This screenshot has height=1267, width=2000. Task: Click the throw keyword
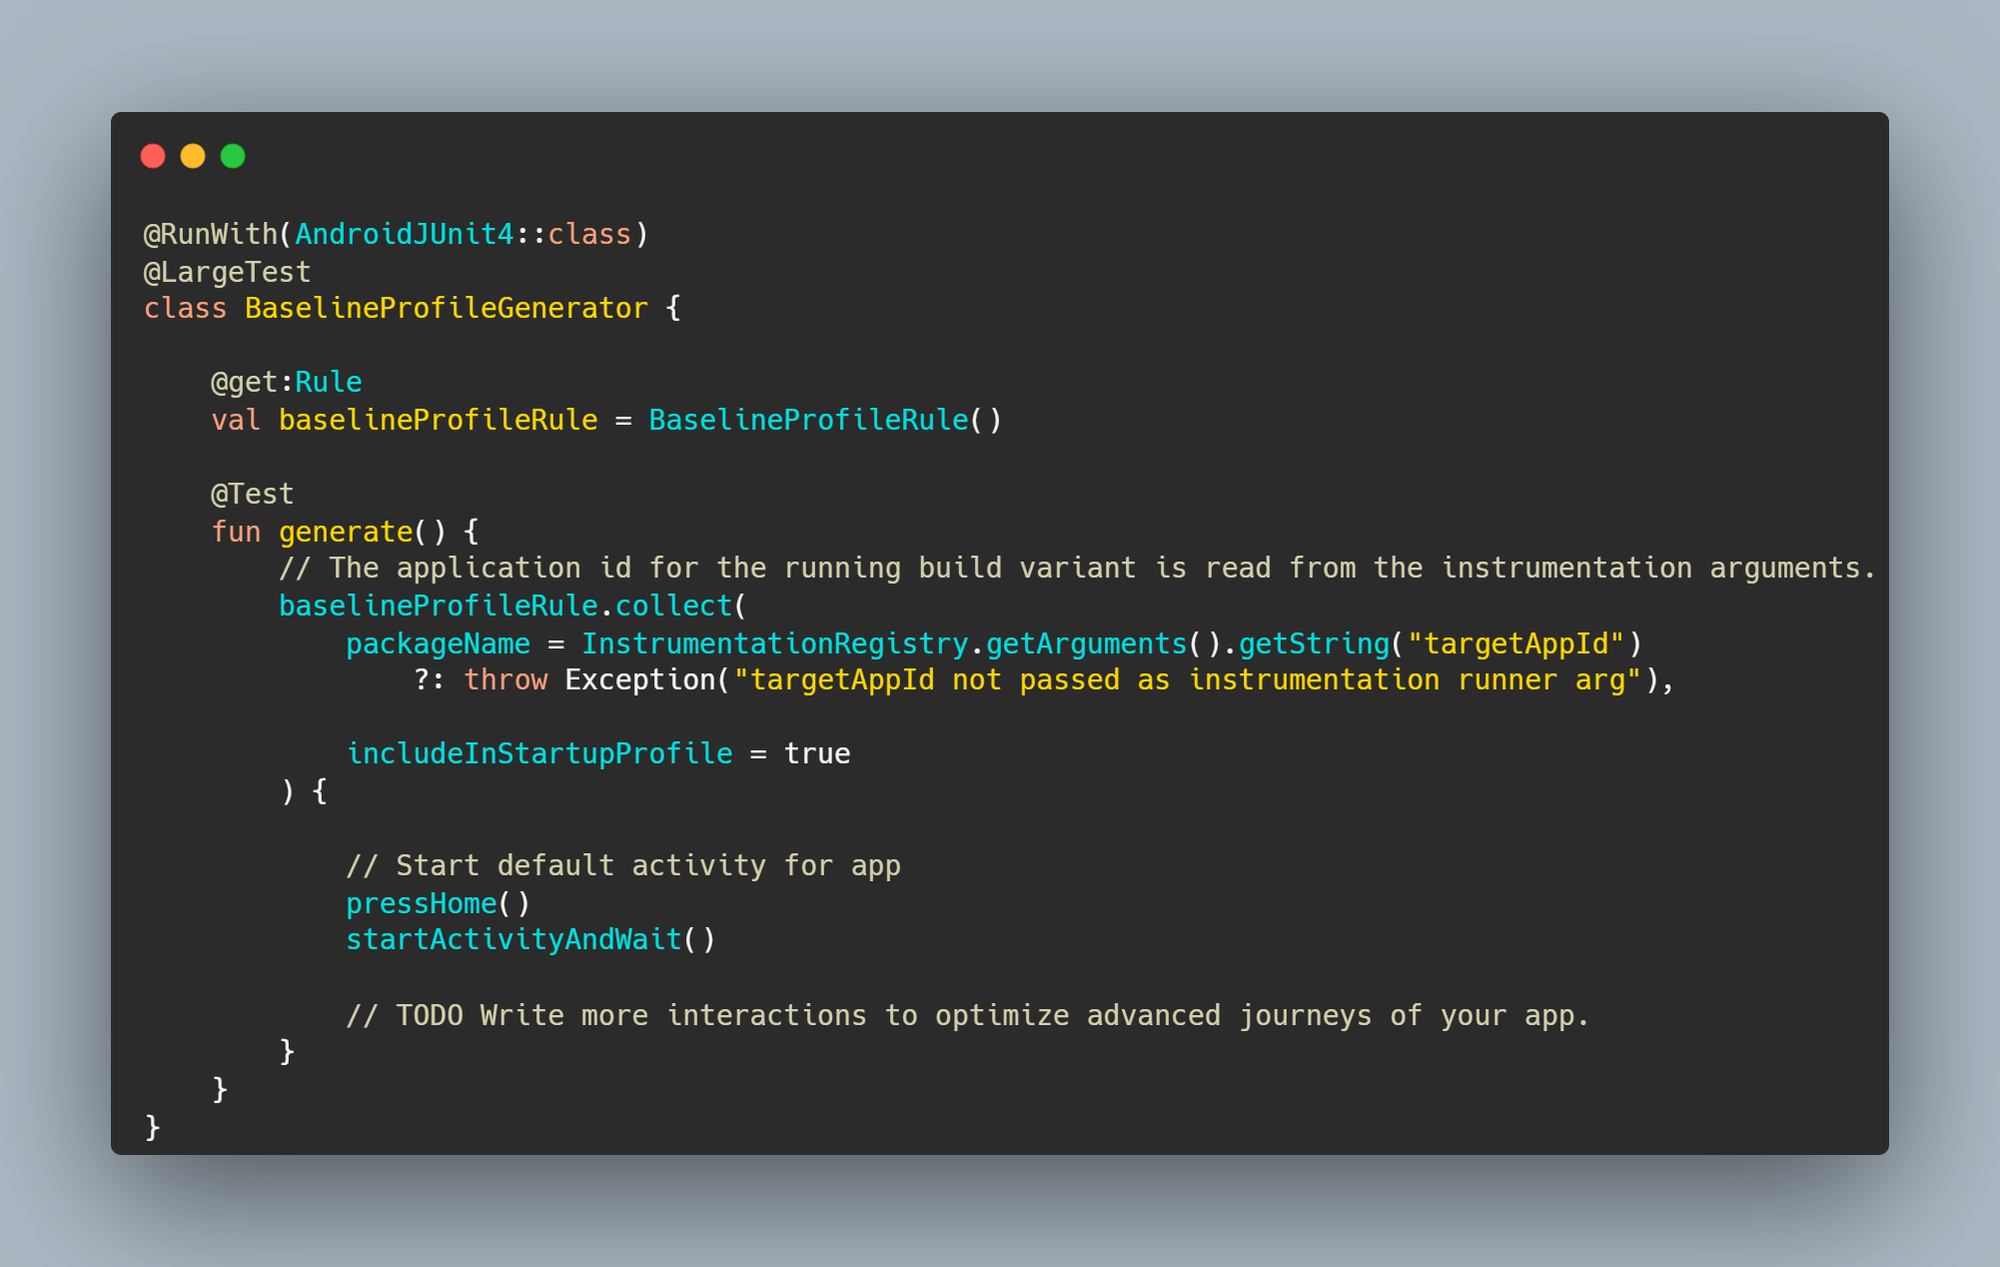coord(506,680)
